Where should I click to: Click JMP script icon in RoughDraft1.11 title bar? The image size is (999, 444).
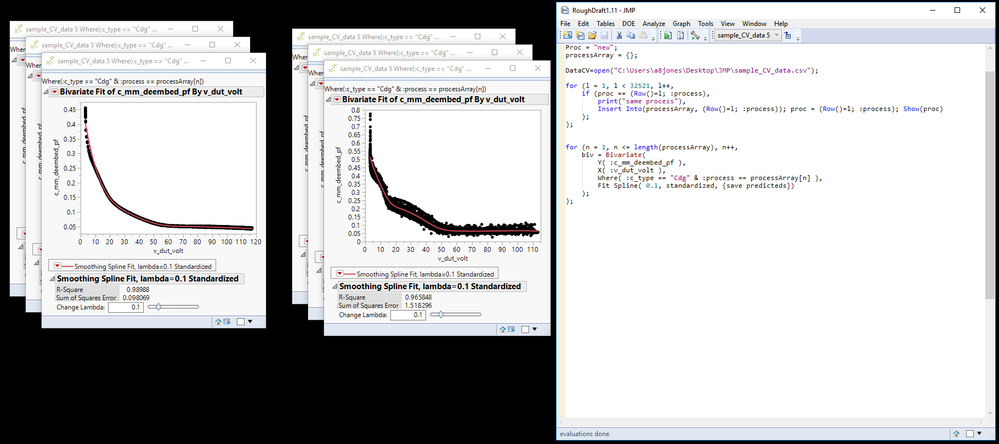point(564,10)
